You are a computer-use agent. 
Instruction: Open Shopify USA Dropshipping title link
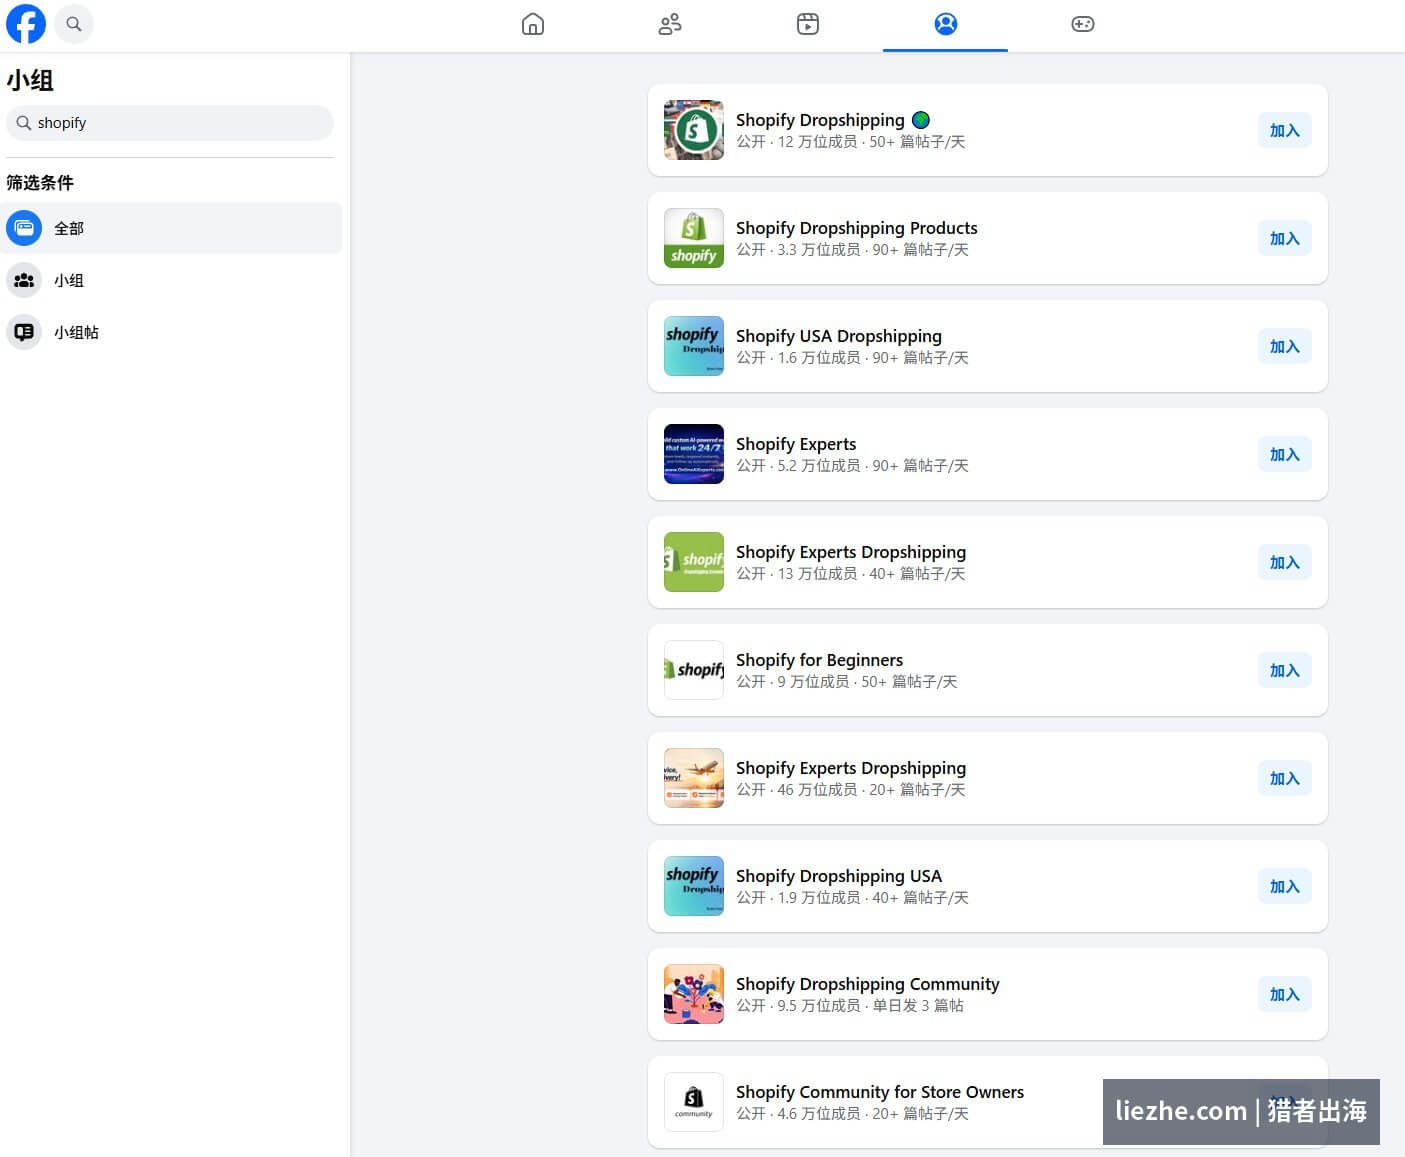pos(839,336)
